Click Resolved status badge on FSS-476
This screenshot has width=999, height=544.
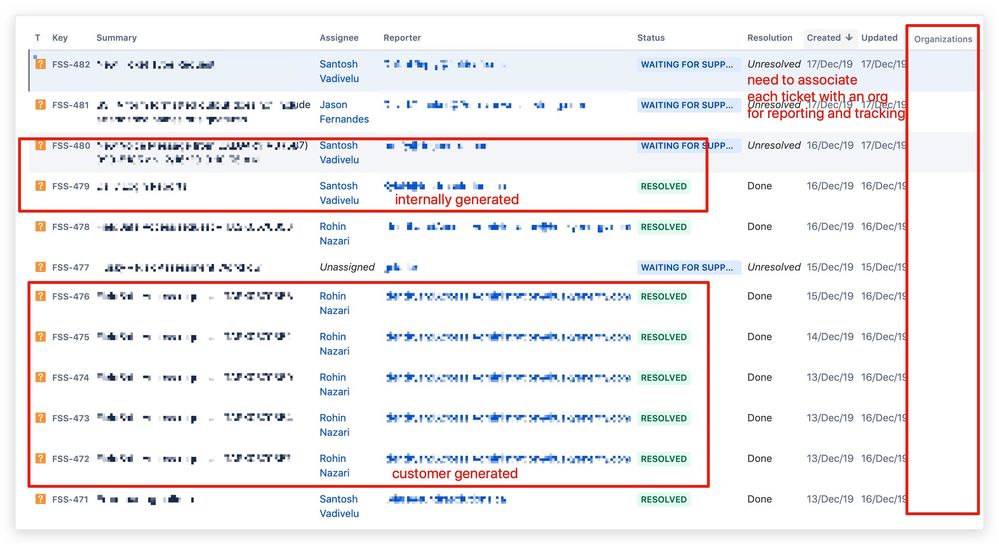click(664, 297)
